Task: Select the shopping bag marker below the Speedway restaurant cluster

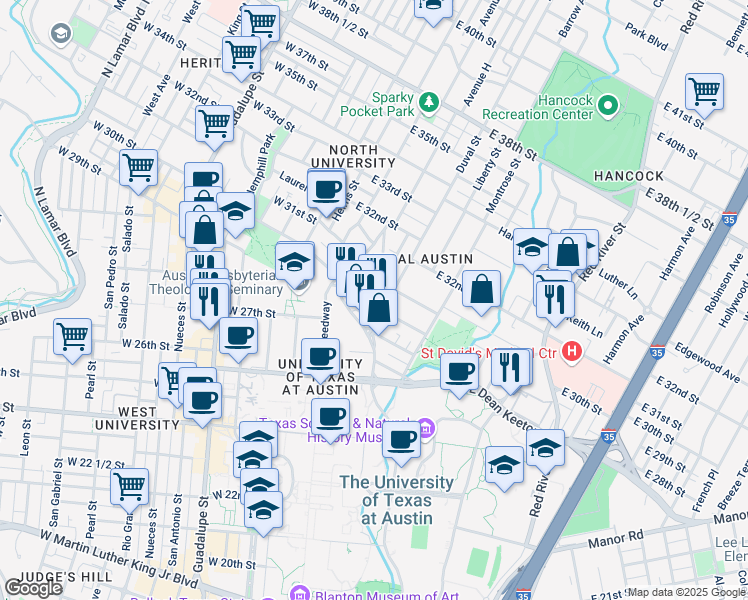Action: 379,308
